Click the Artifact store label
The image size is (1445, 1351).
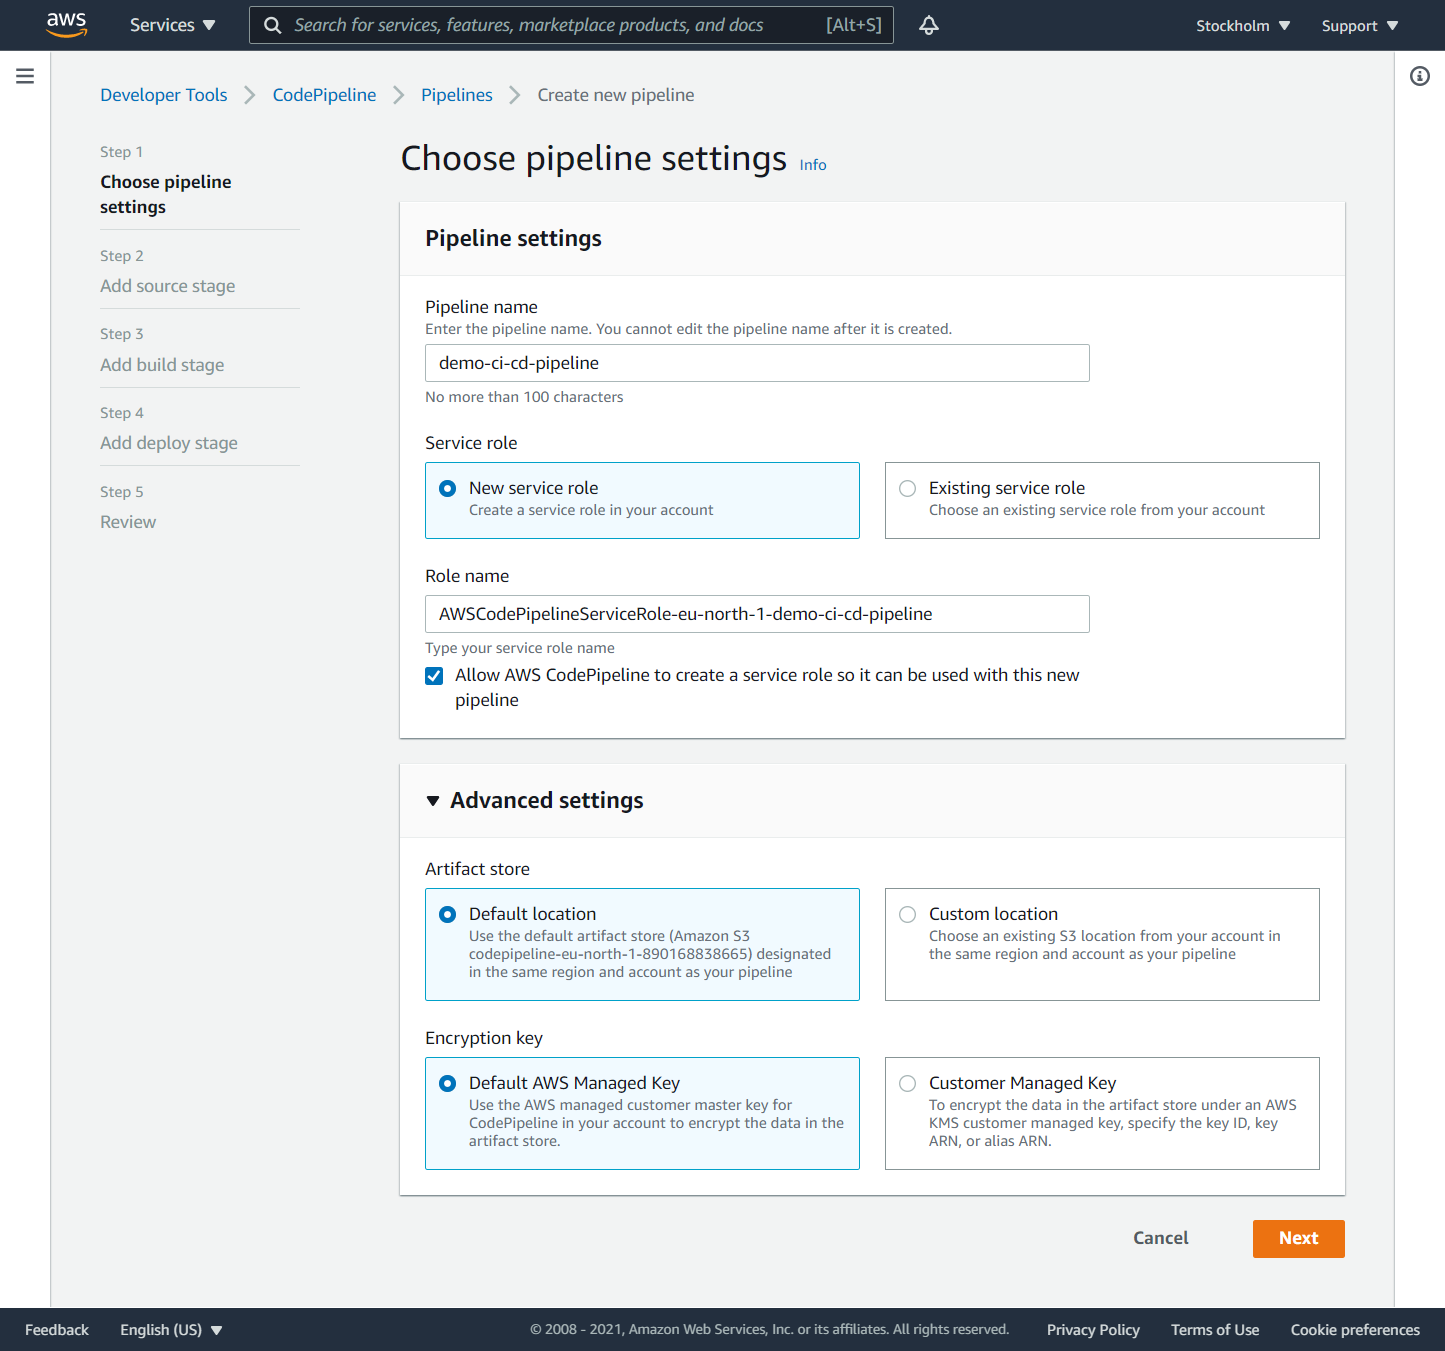[x=477, y=869]
